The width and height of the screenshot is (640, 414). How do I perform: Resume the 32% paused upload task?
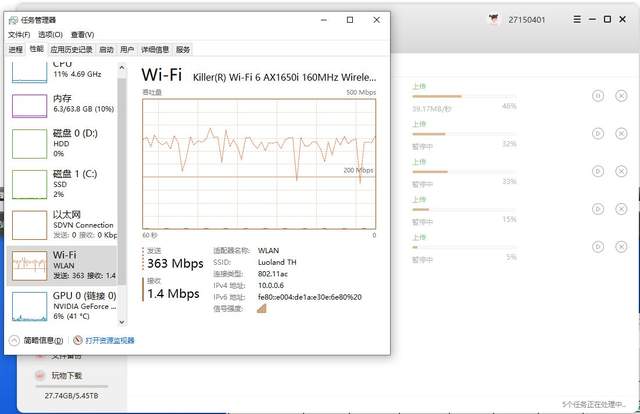(598, 134)
